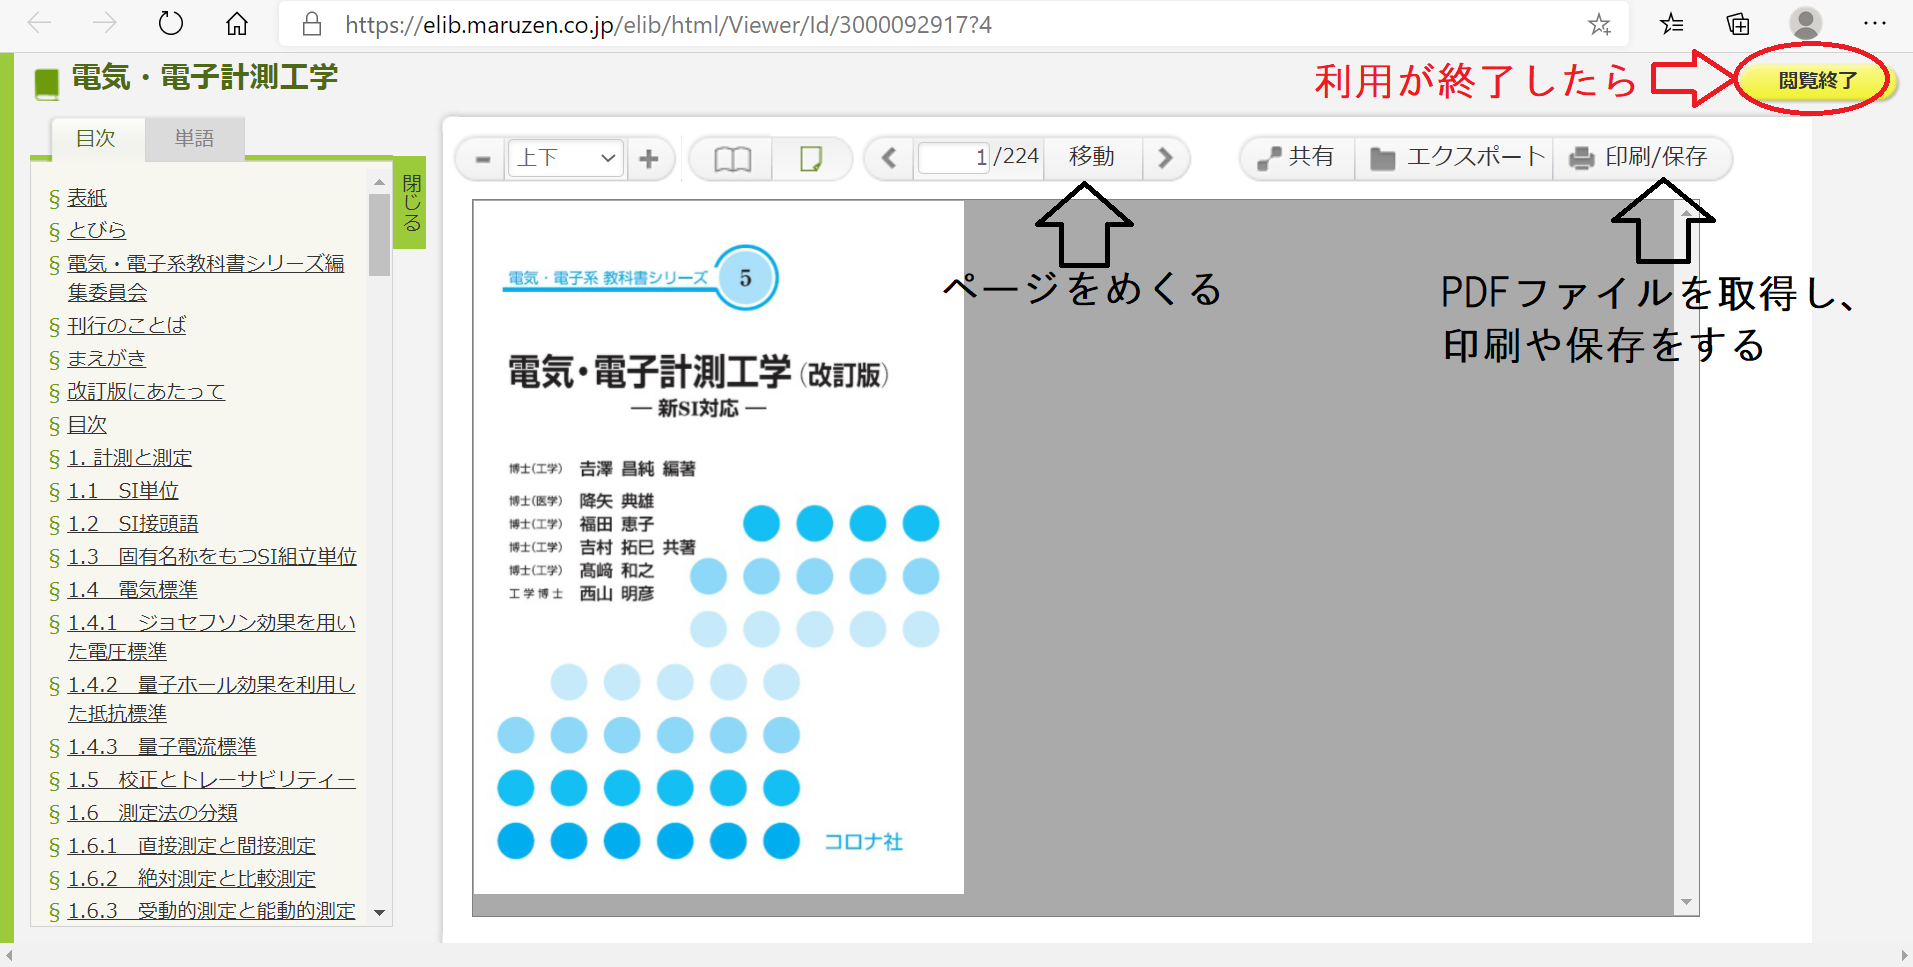
Task: Open section 1.1 SI単位
Action: point(123,490)
